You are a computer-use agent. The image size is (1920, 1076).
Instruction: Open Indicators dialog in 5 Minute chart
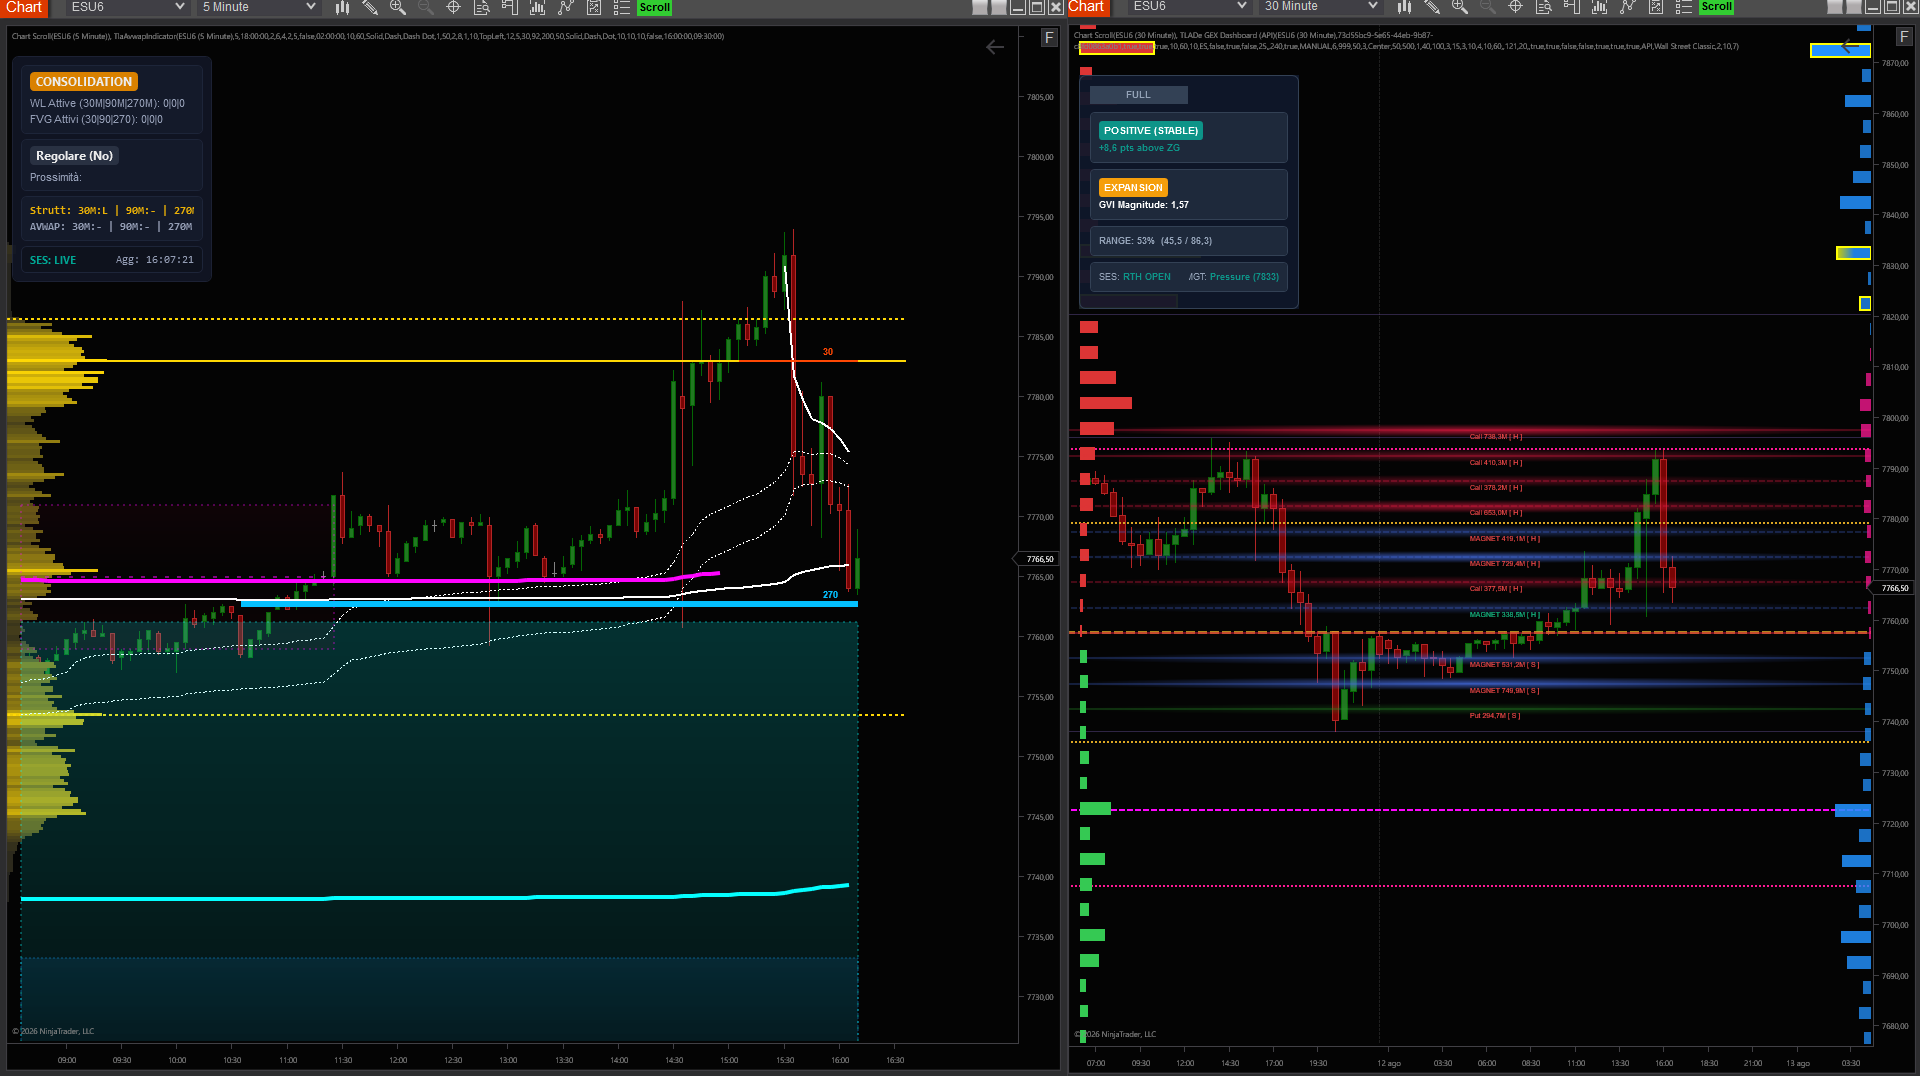pyautogui.click(x=538, y=7)
